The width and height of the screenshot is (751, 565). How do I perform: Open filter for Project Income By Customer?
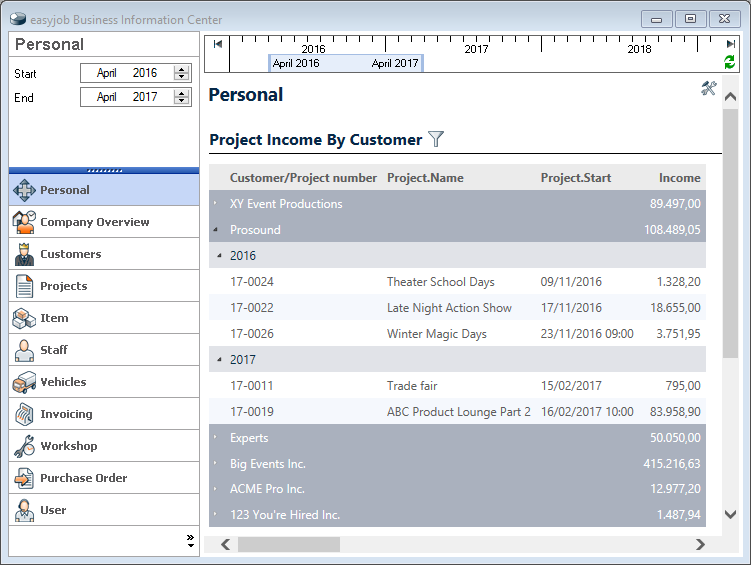tap(435, 139)
